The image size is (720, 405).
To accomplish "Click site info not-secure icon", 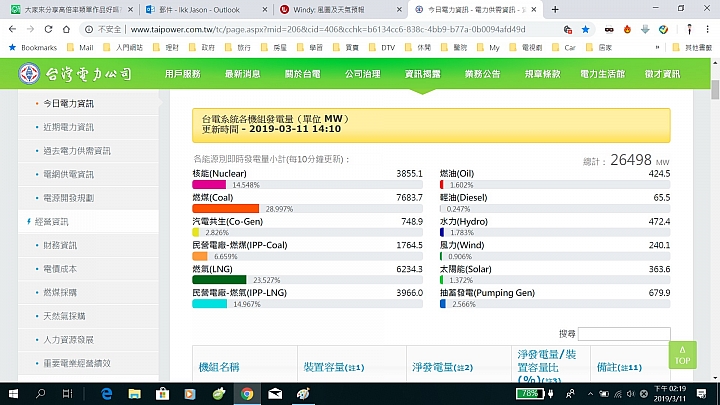I will click(89, 29).
